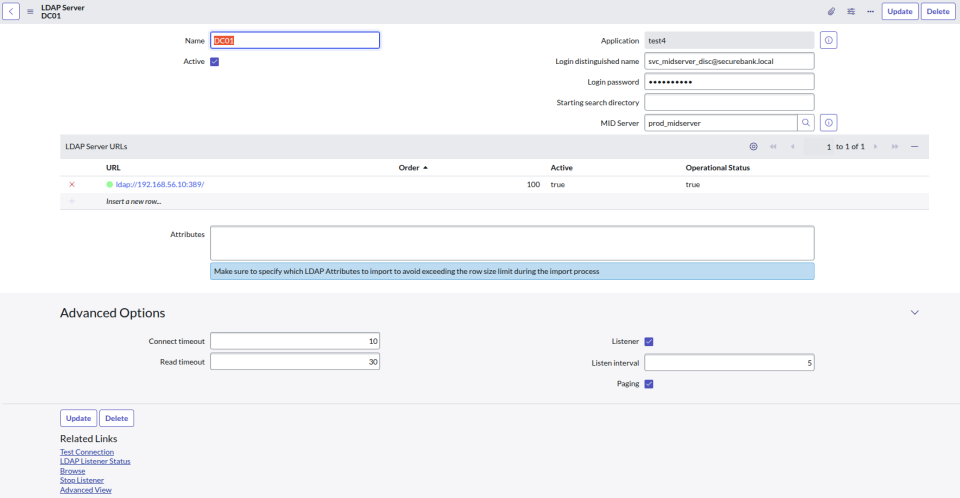
Task: Click the bottom Update button
Action: pyautogui.click(x=78, y=418)
